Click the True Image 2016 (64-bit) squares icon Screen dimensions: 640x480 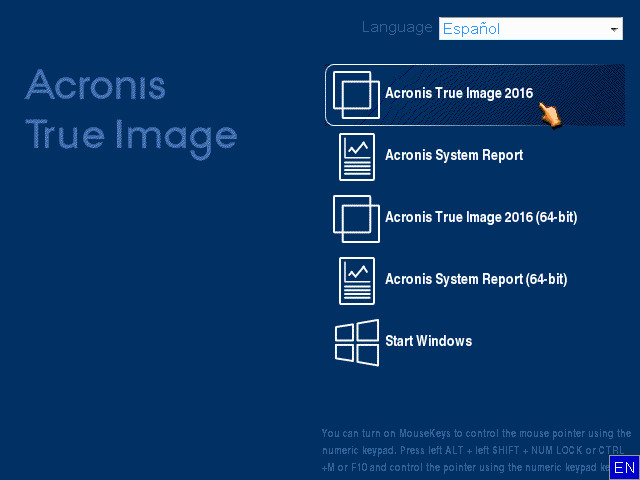[356, 219]
